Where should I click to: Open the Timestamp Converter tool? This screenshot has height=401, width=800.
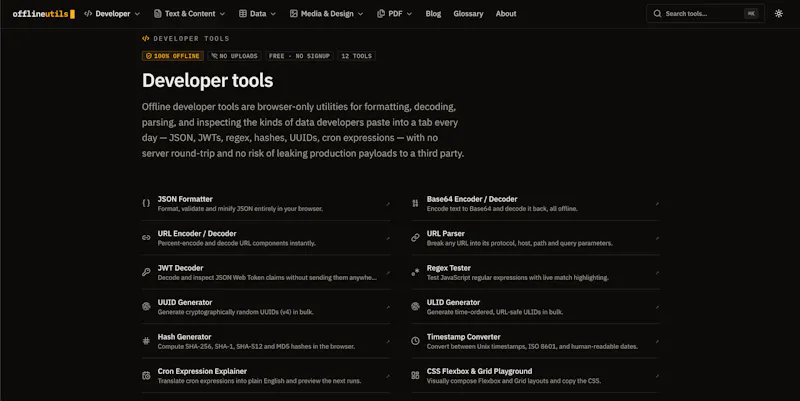pyautogui.click(x=535, y=341)
